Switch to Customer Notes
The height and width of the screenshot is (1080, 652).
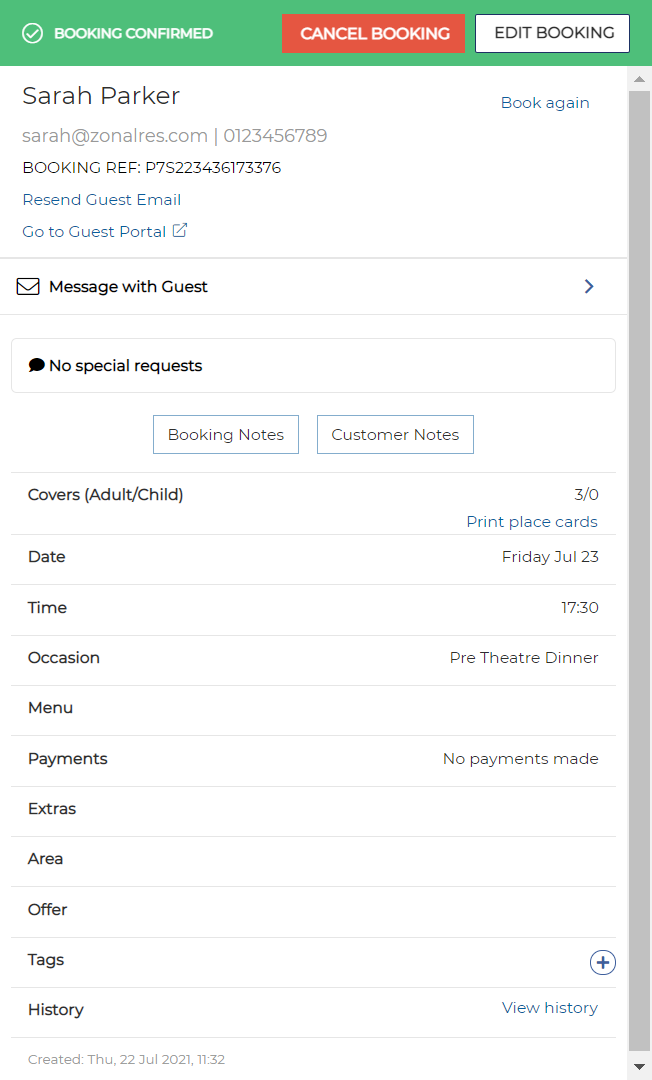[395, 435]
